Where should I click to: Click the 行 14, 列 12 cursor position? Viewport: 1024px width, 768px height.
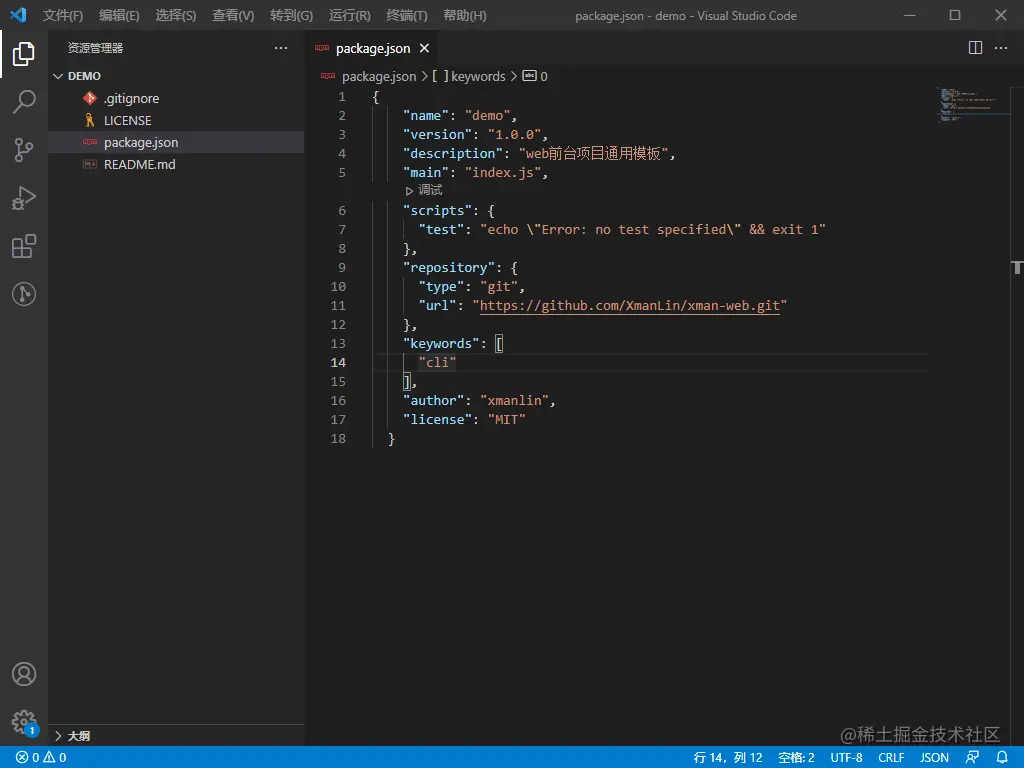pyautogui.click(x=728, y=757)
